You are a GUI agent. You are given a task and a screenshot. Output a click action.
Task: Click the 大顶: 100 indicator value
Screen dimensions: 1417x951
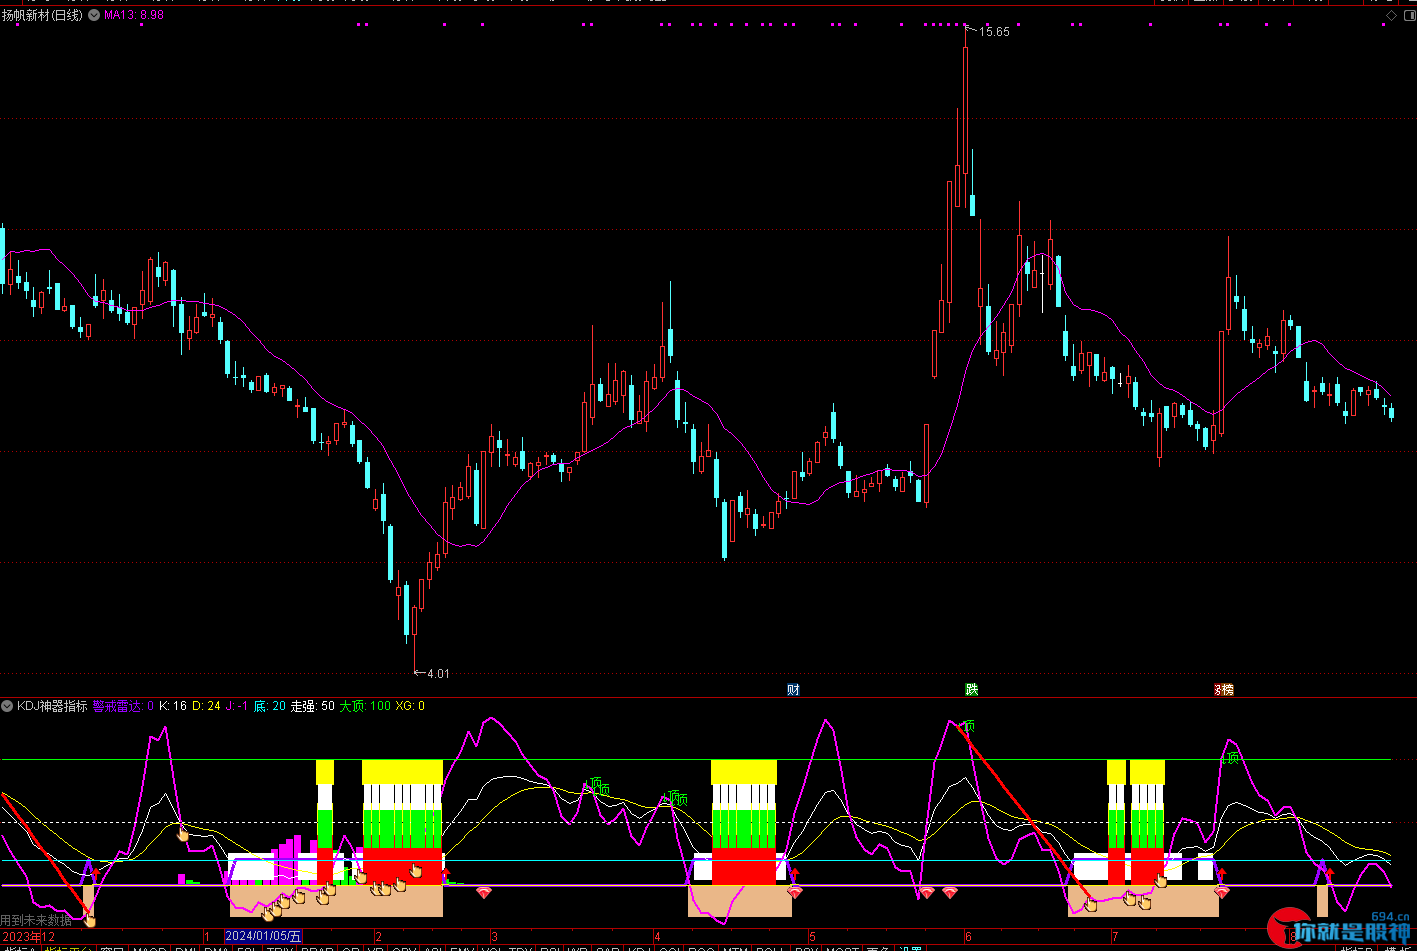click(x=365, y=706)
